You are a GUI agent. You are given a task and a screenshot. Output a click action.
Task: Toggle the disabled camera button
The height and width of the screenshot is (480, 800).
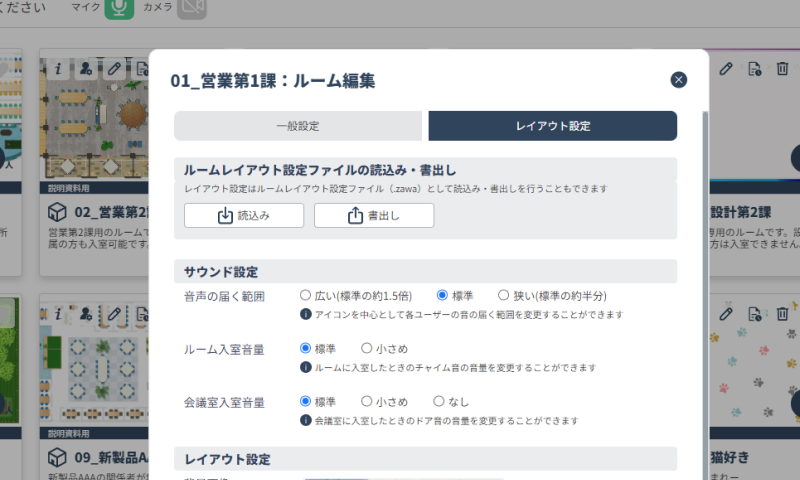191,9
